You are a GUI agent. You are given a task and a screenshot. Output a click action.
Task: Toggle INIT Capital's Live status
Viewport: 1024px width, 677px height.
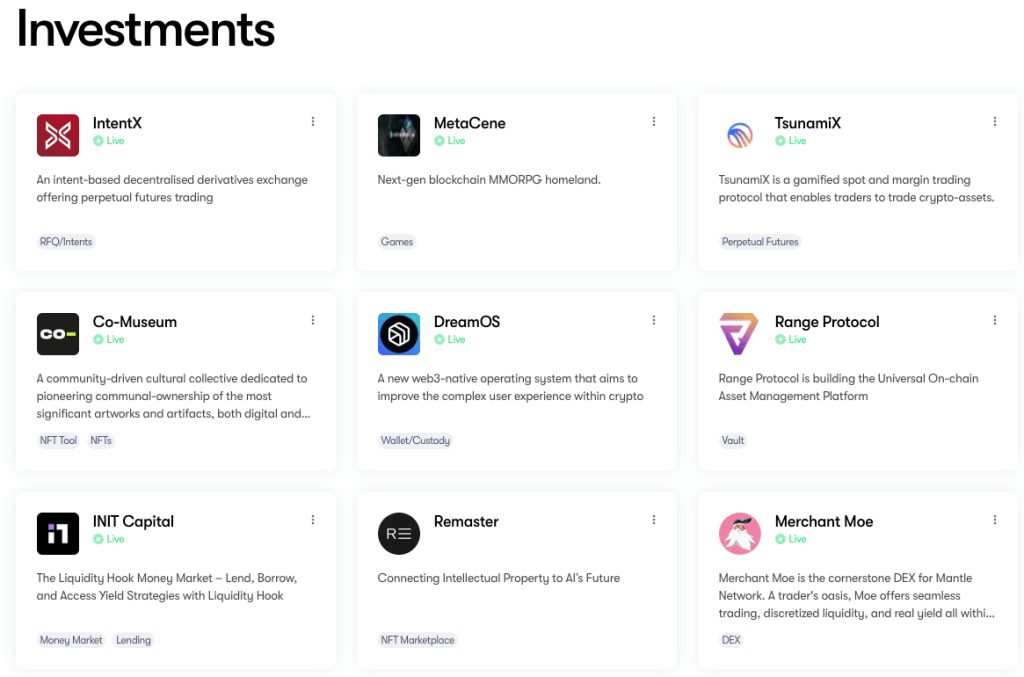(x=108, y=539)
